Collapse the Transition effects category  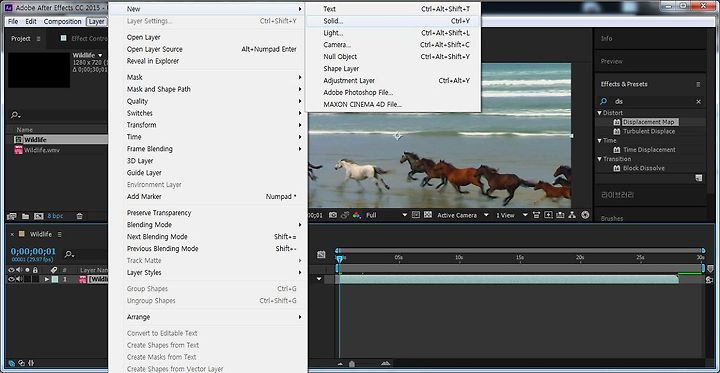pyautogui.click(x=600, y=159)
